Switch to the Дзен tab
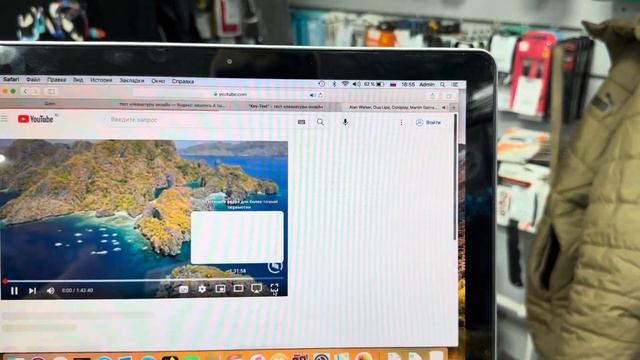This screenshot has height=360, width=640. tap(50, 104)
